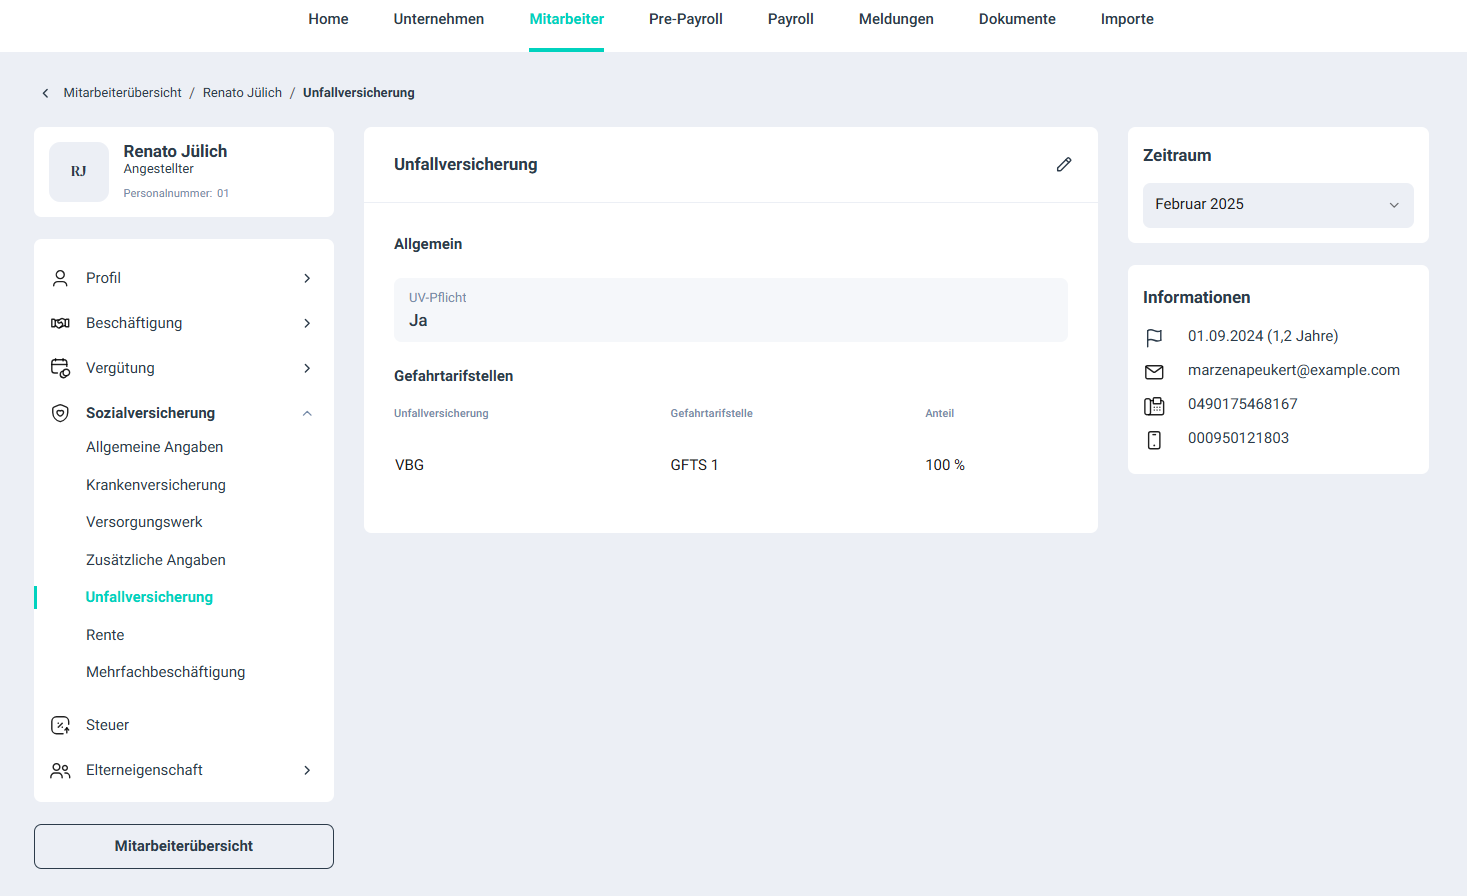This screenshot has width=1467, height=896.
Task: Click the email envelope icon in Informationen
Action: click(1154, 371)
